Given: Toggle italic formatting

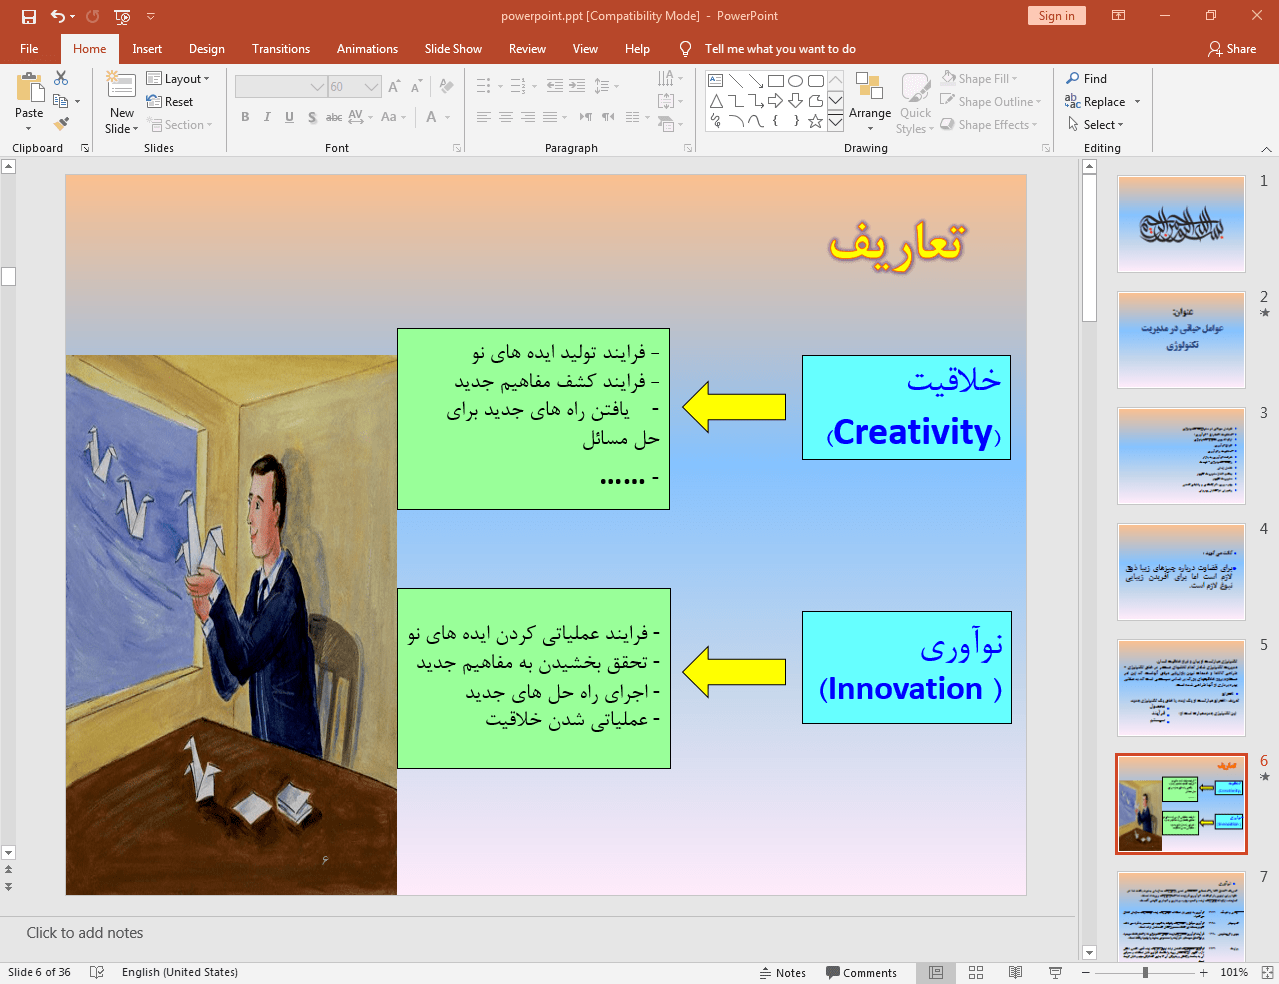Looking at the screenshot, I should click(266, 117).
